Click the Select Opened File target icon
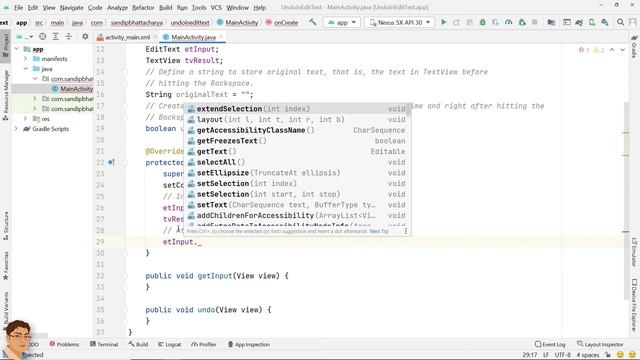 coord(42,36)
